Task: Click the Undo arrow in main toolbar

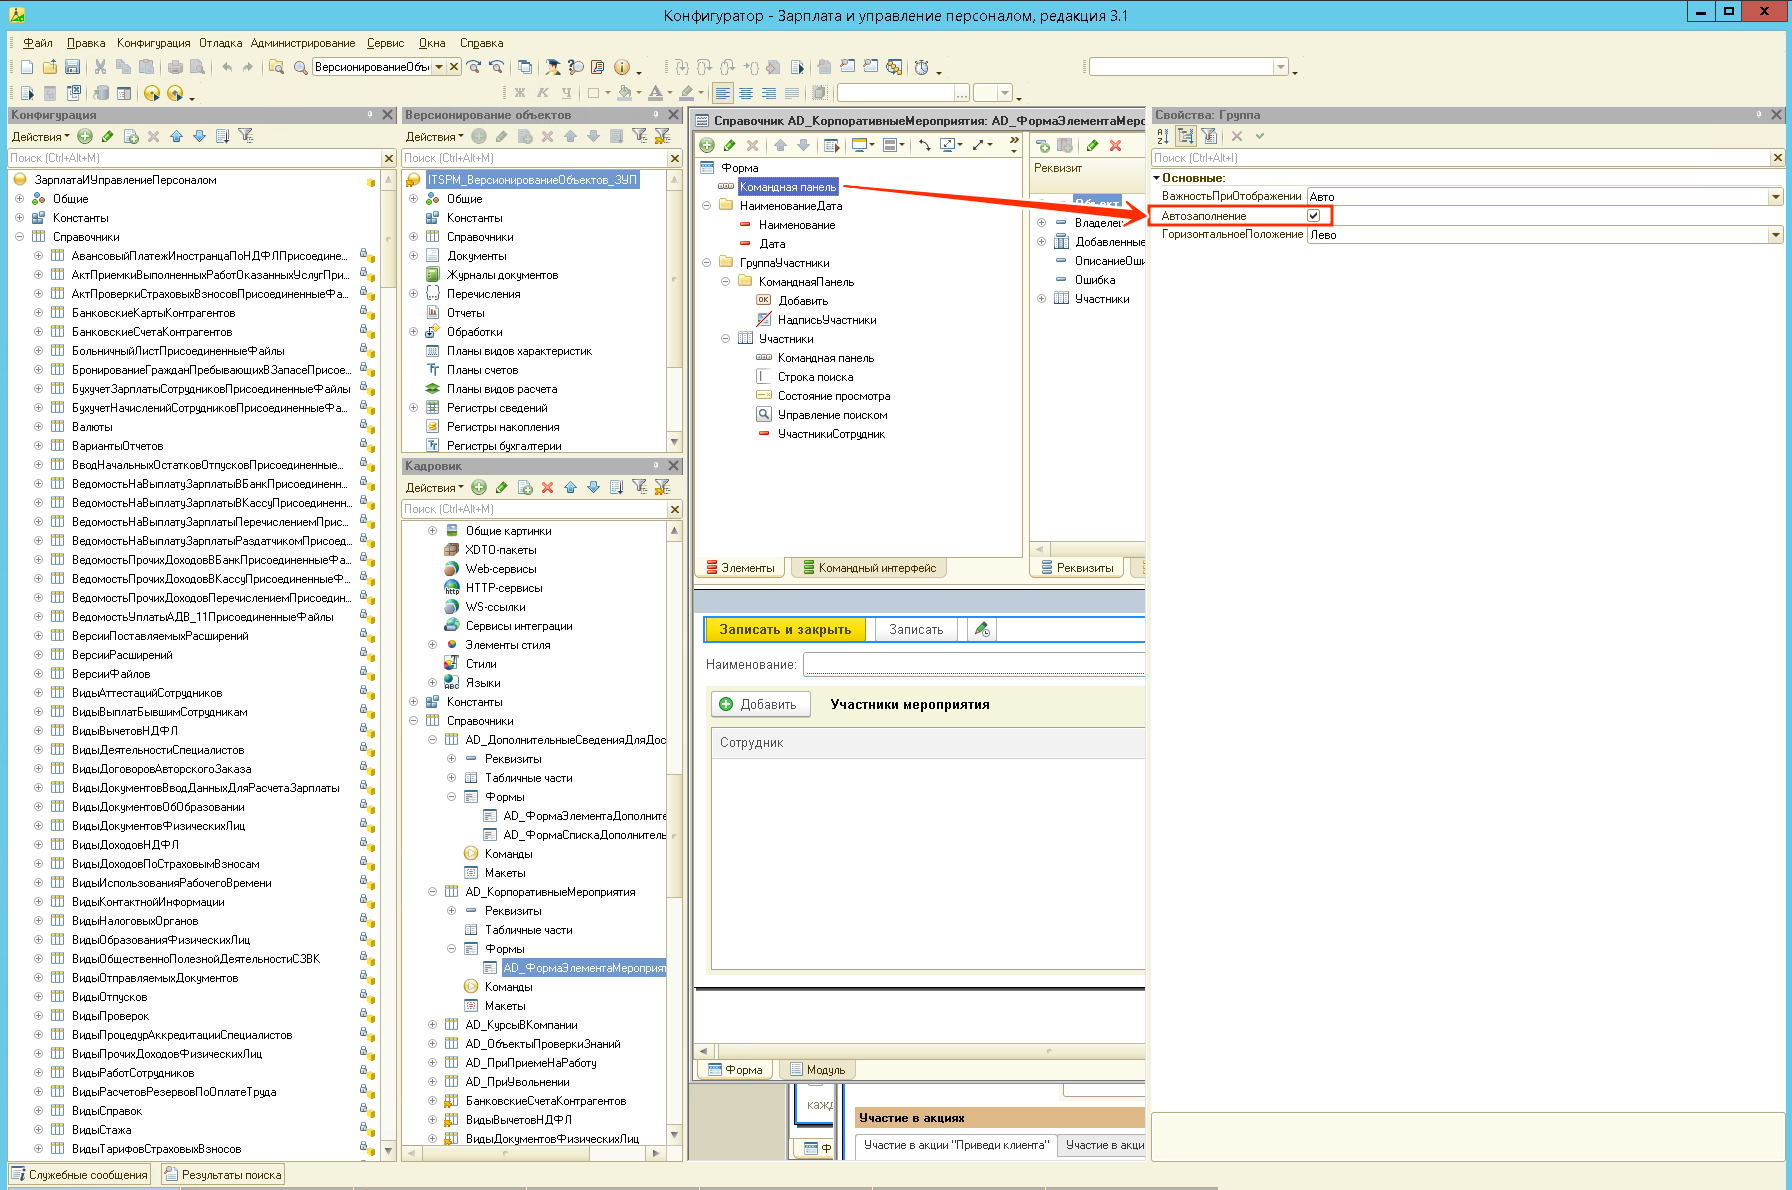Action: pyautogui.click(x=227, y=67)
